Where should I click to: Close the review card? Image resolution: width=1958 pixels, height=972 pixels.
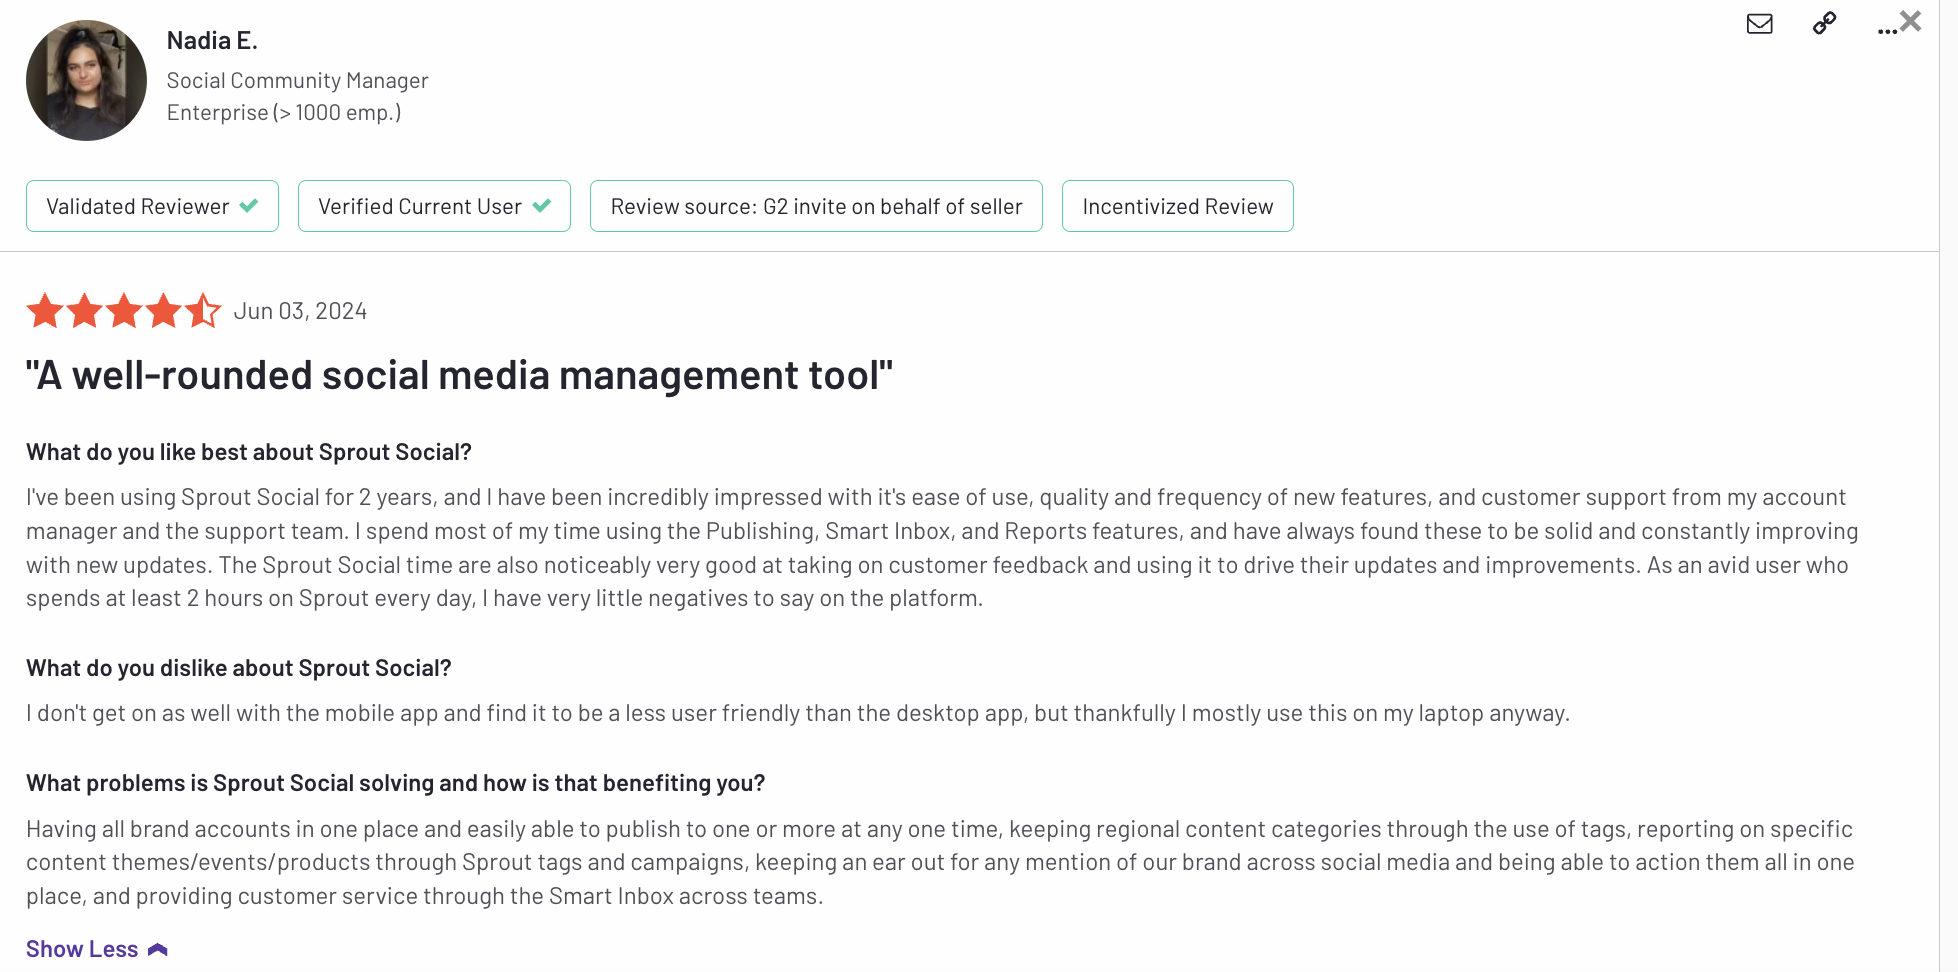1910,20
